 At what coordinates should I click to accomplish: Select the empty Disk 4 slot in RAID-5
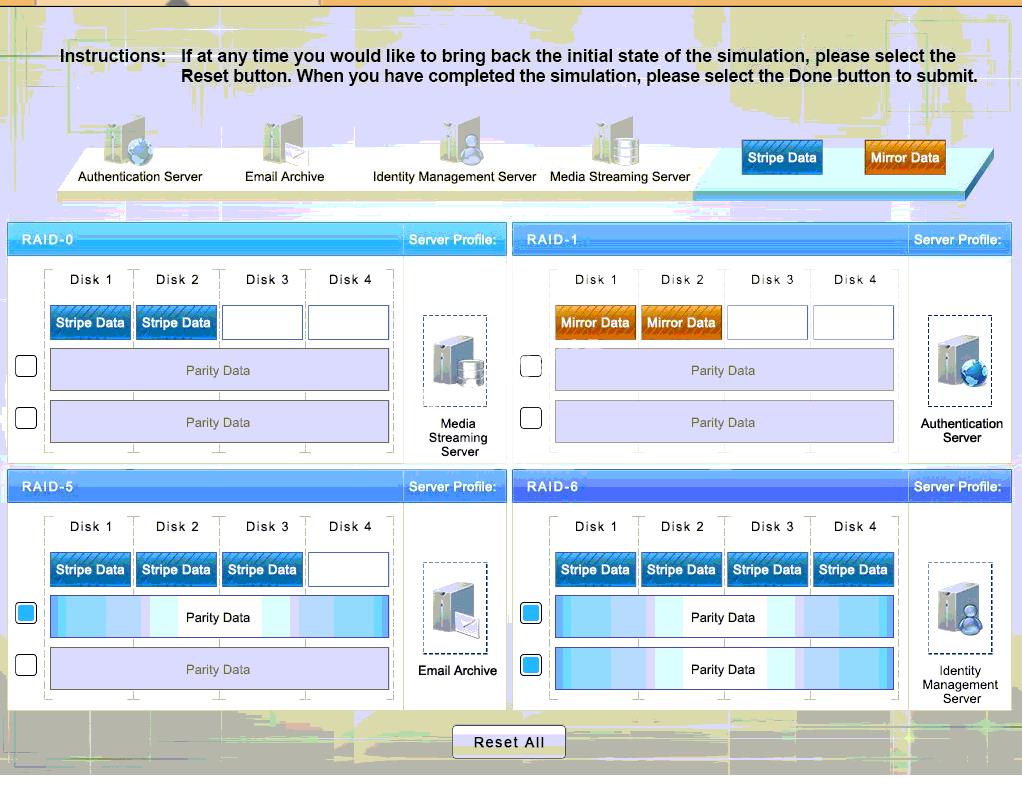coord(348,570)
